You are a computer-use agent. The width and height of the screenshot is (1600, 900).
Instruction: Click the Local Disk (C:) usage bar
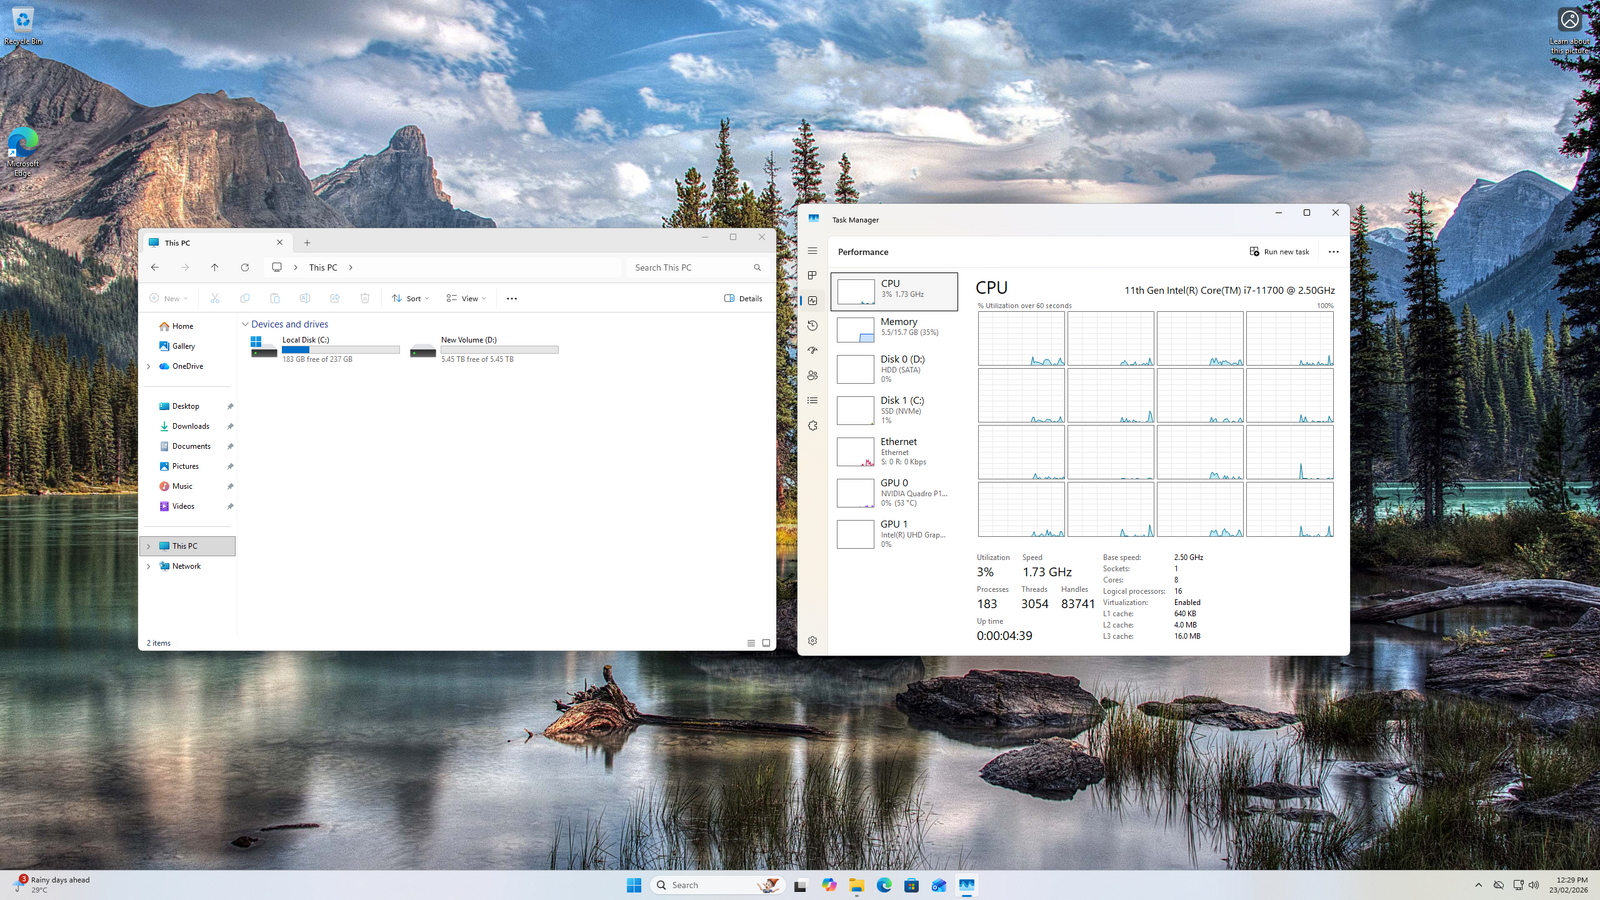click(x=340, y=350)
